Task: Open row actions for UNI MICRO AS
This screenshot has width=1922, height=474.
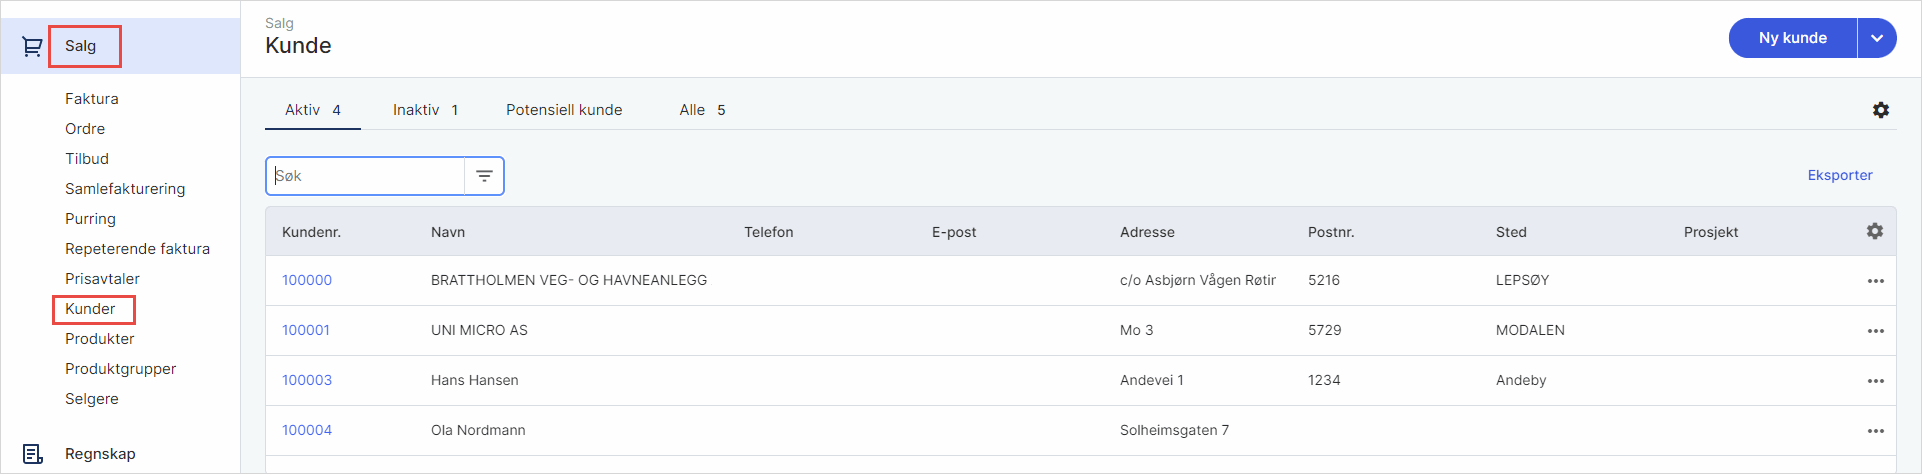Action: tap(1875, 331)
